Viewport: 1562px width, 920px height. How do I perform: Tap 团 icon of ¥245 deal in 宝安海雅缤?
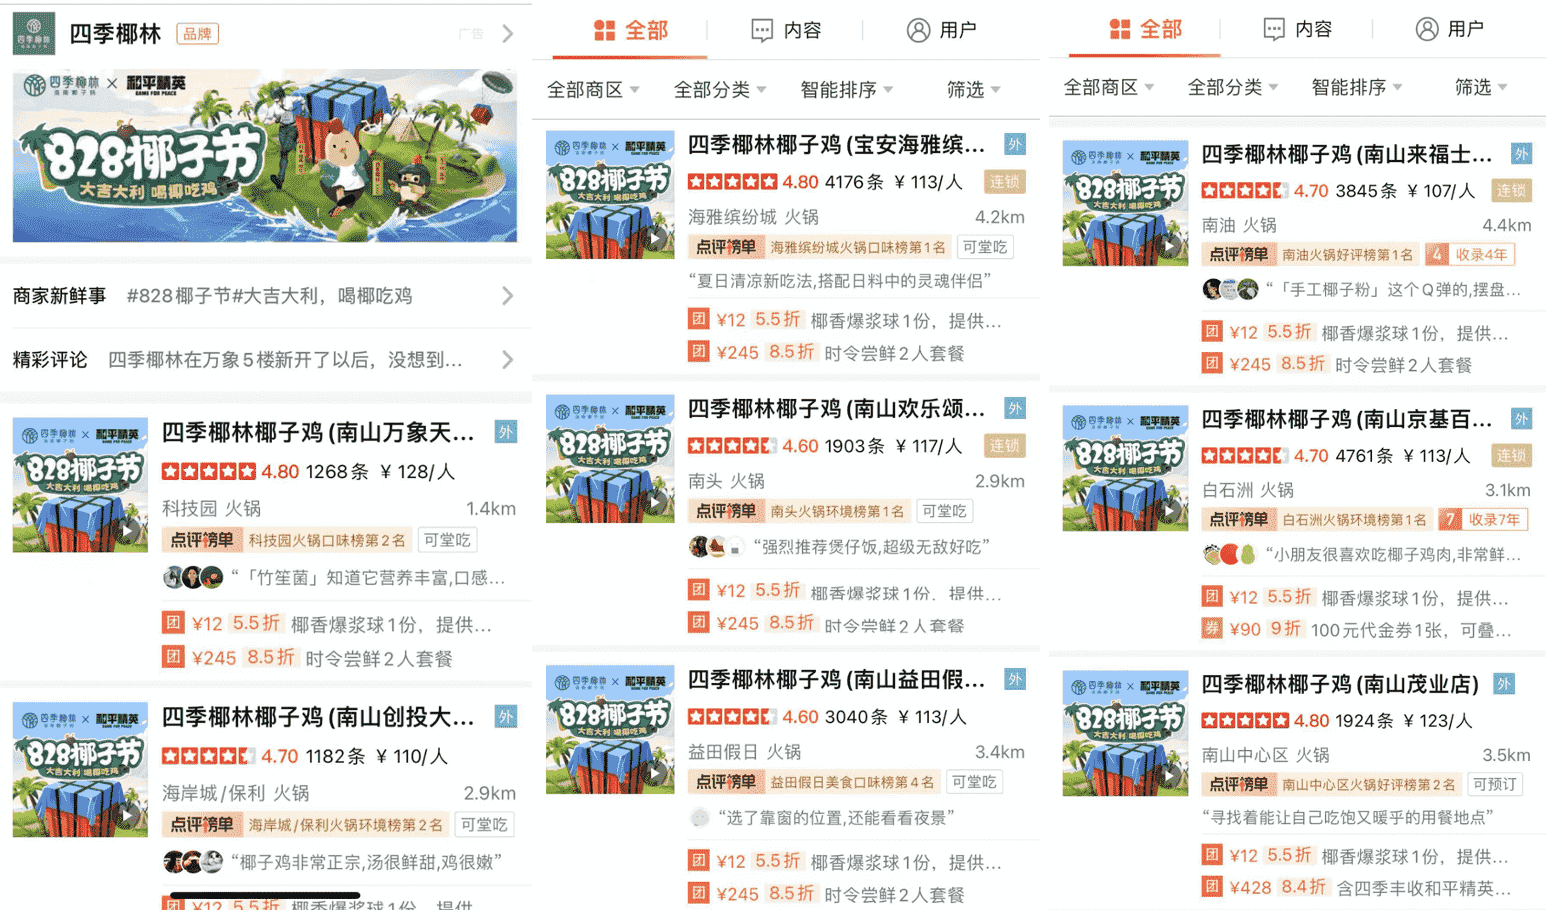tap(698, 352)
